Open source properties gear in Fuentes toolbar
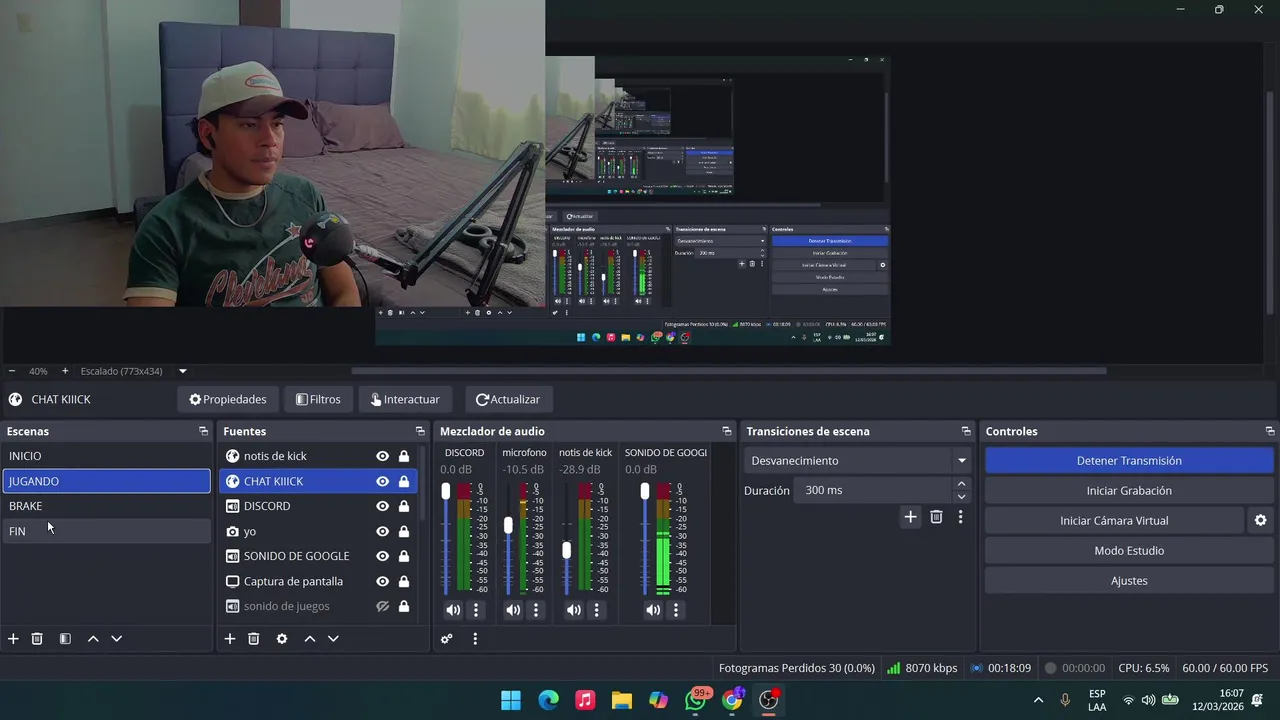The width and height of the screenshot is (1280, 720). click(x=282, y=638)
